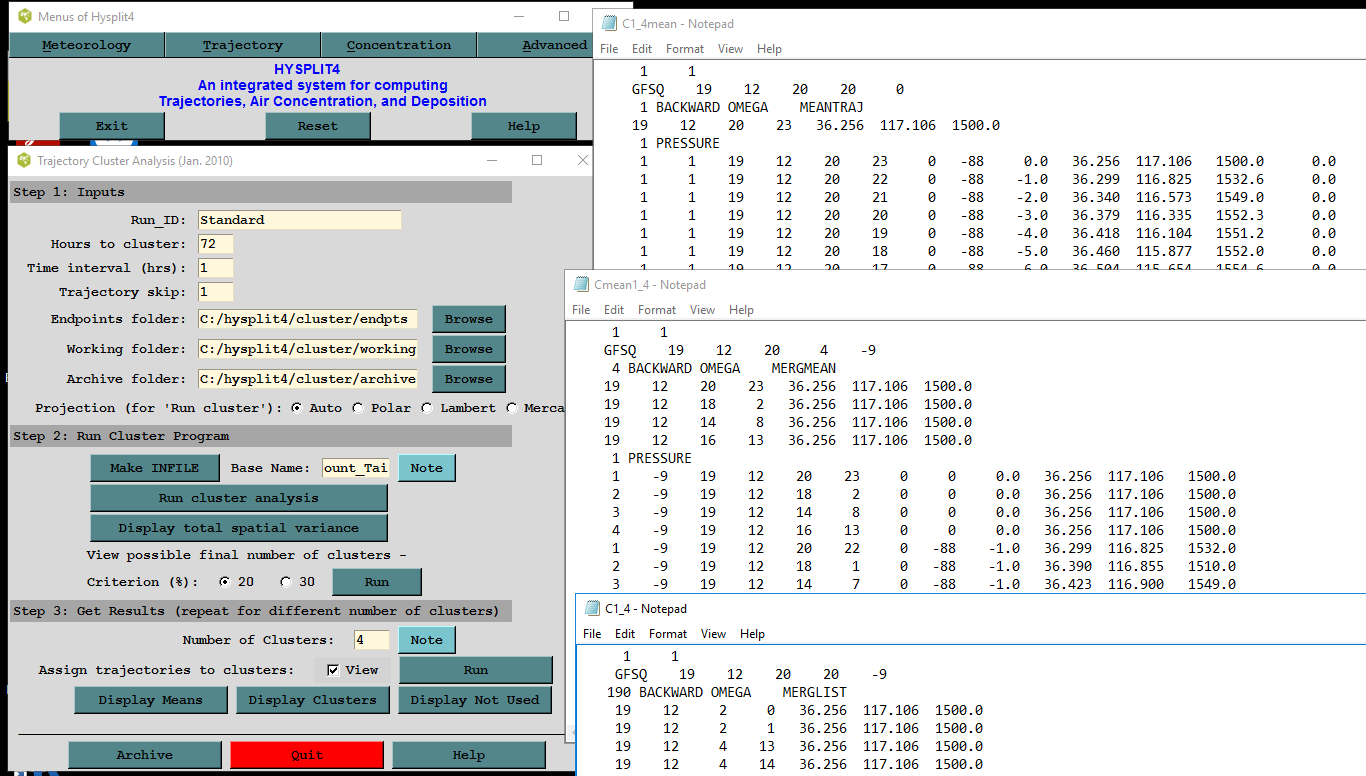This screenshot has height=776, width=1366.
Task: Open Format menu in Cmean1_4 Notepad
Action: click(657, 310)
